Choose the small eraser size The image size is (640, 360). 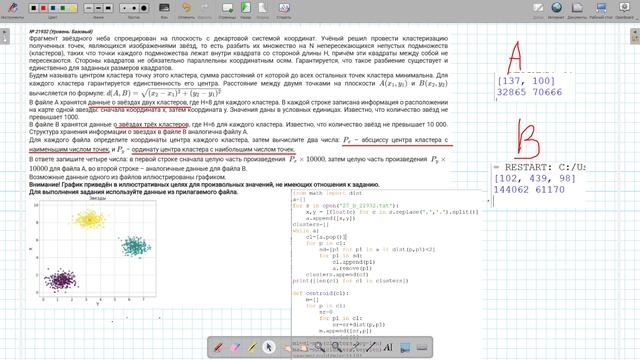(124, 8)
